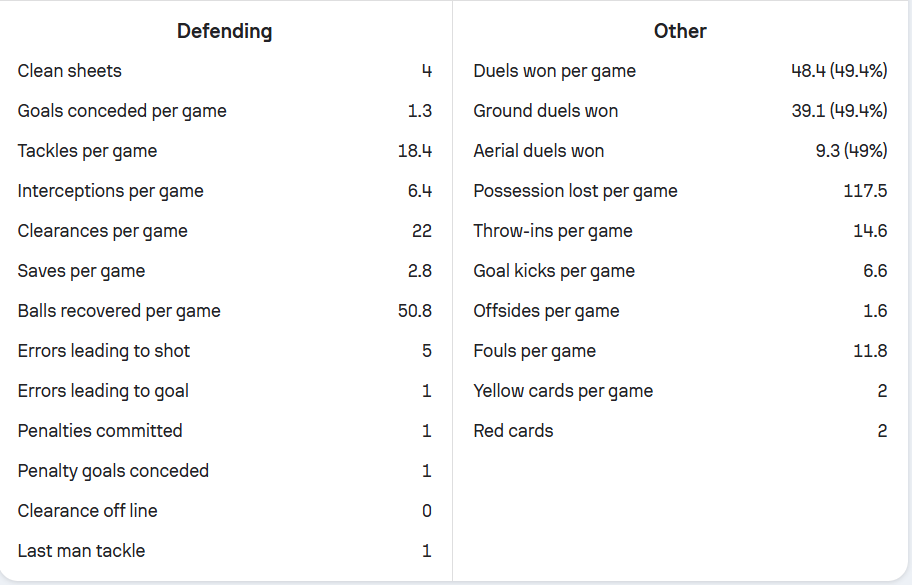912x585 pixels.
Task: Click the Errors leading to goal label
Action: pos(103,391)
